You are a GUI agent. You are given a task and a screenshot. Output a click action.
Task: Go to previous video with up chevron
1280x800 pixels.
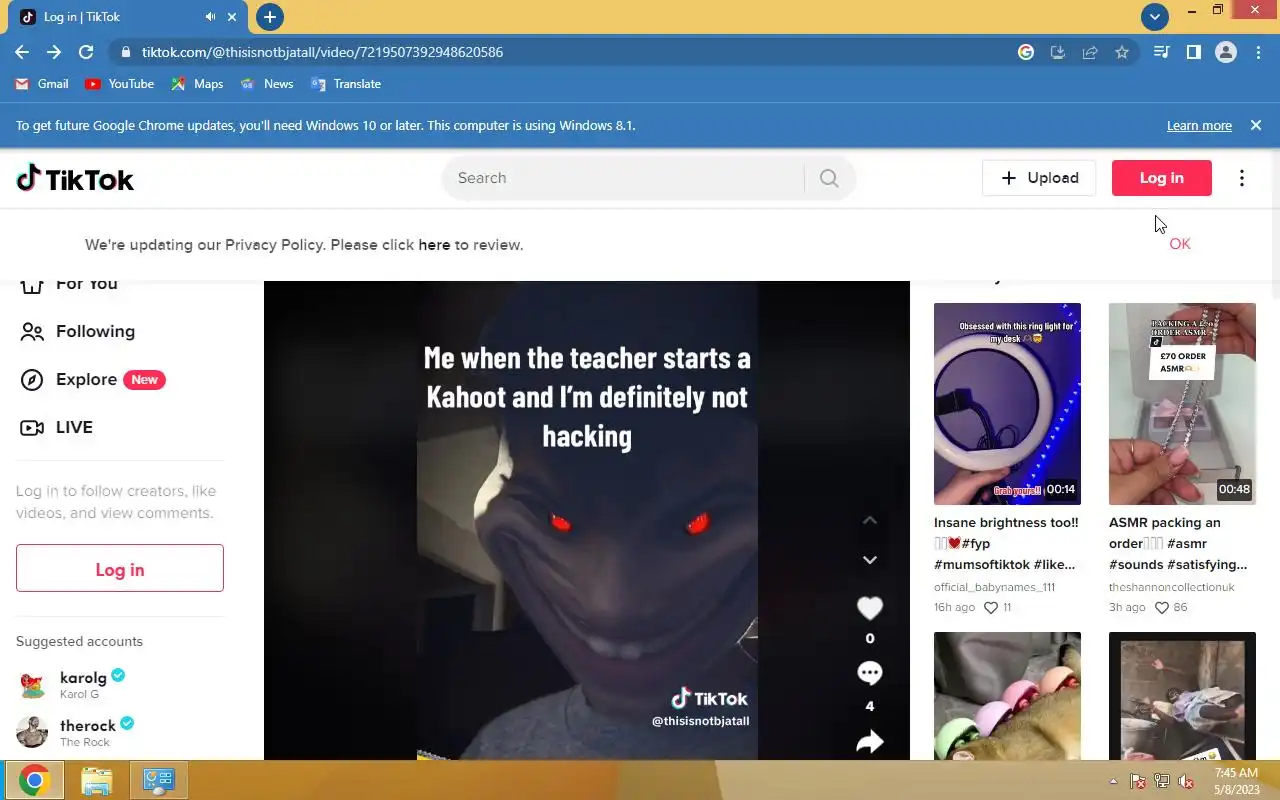point(870,520)
